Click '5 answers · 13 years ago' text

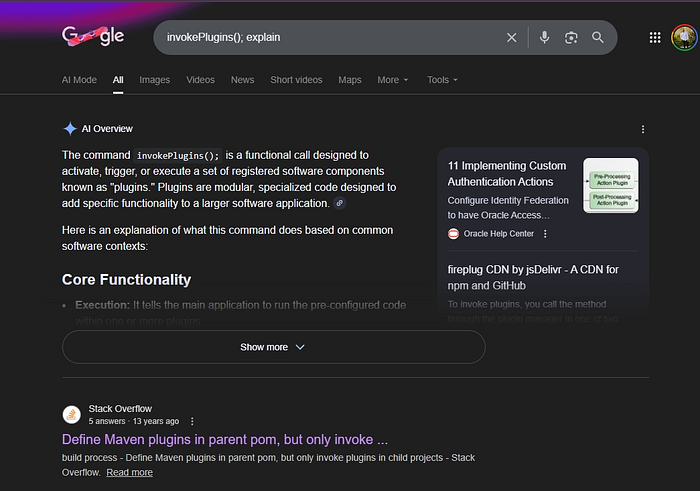pyautogui.click(x=133, y=421)
